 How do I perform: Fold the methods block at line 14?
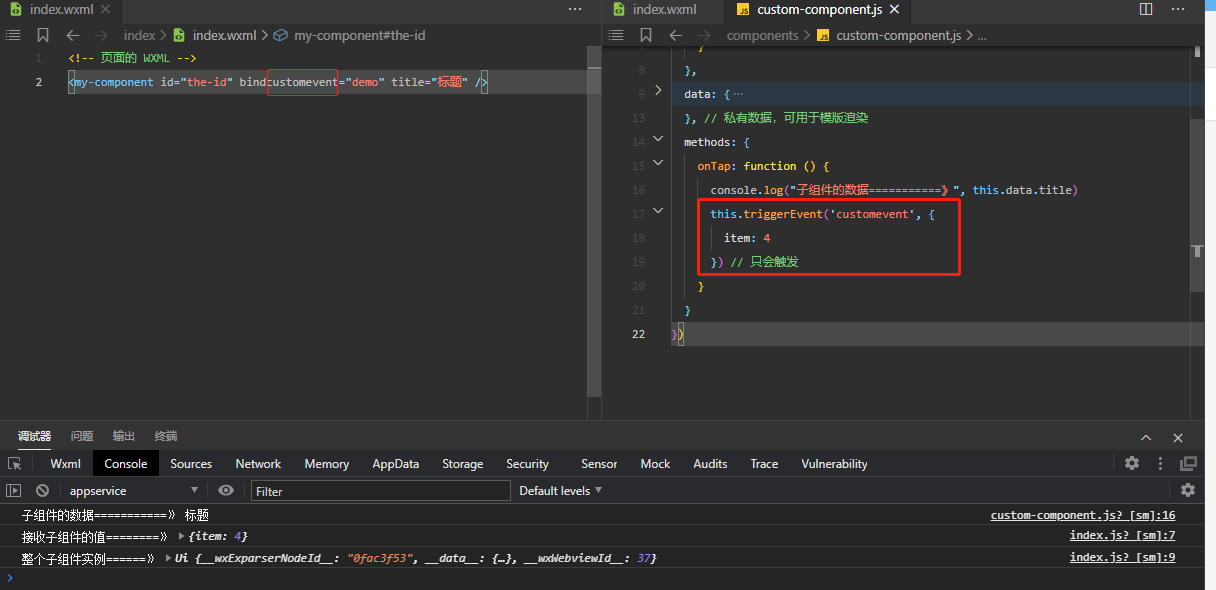click(x=658, y=139)
